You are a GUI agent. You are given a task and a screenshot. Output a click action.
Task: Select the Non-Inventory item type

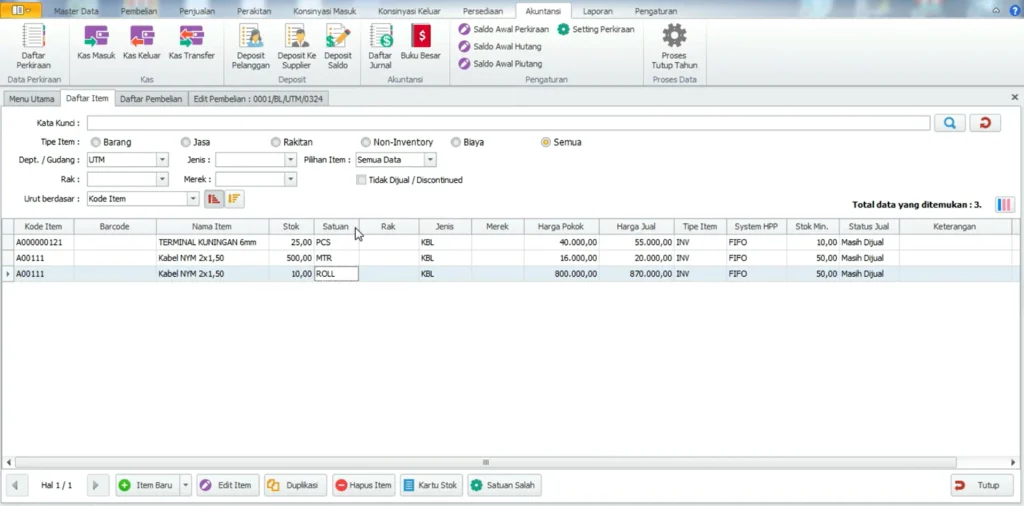[366, 142]
